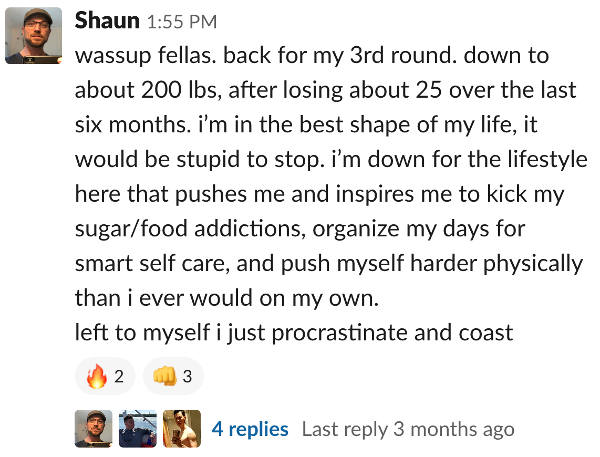The height and width of the screenshot is (457, 600).
Task: Click the line starting 'smart self care'
Action: point(329,264)
